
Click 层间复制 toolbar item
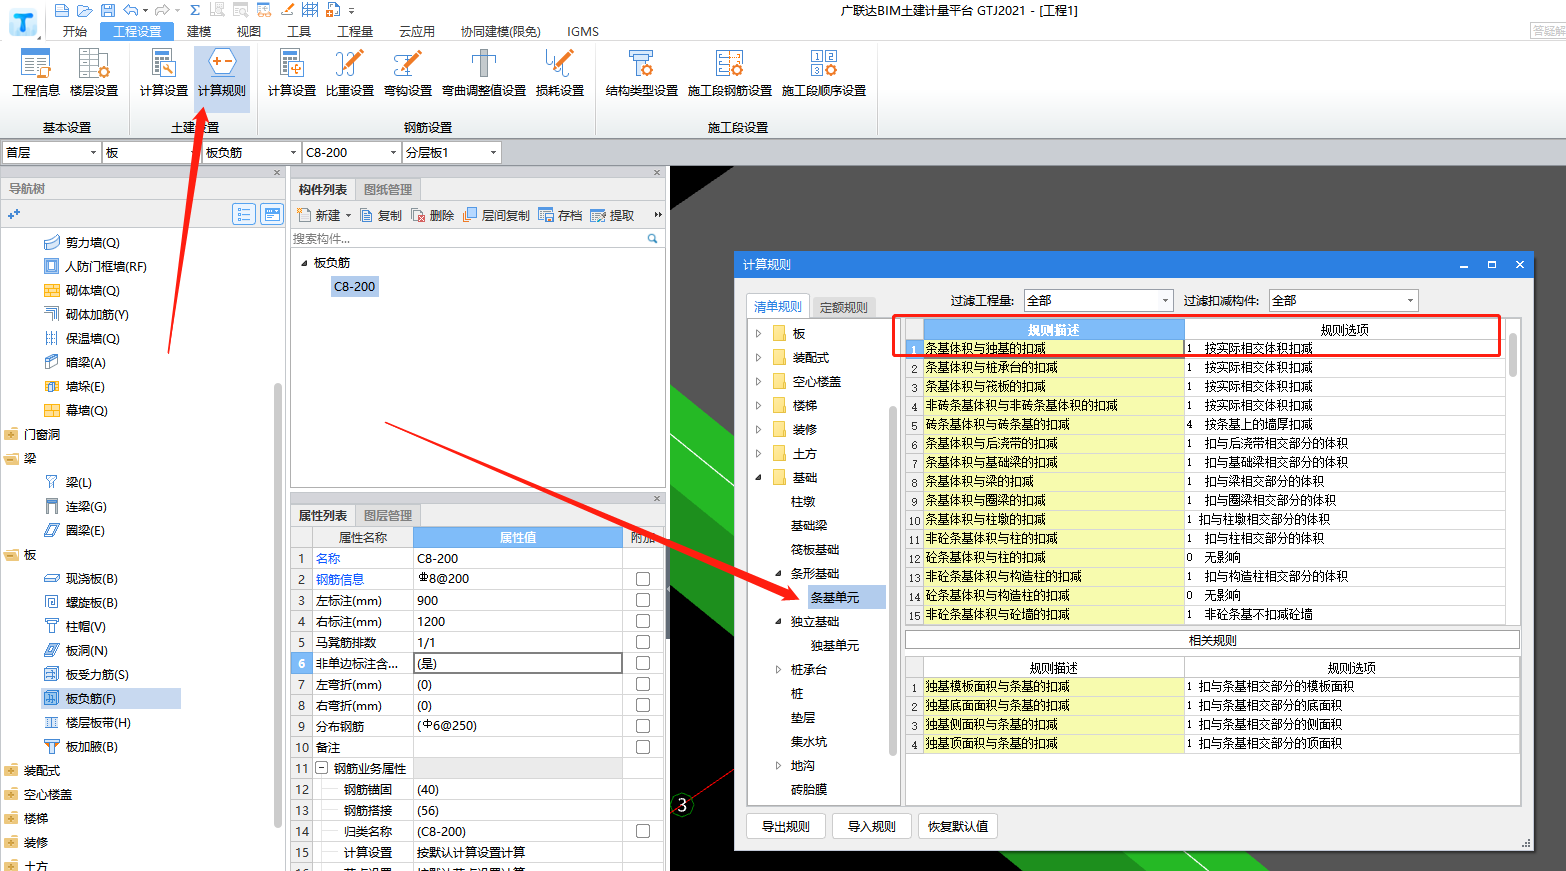[x=497, y=215]
